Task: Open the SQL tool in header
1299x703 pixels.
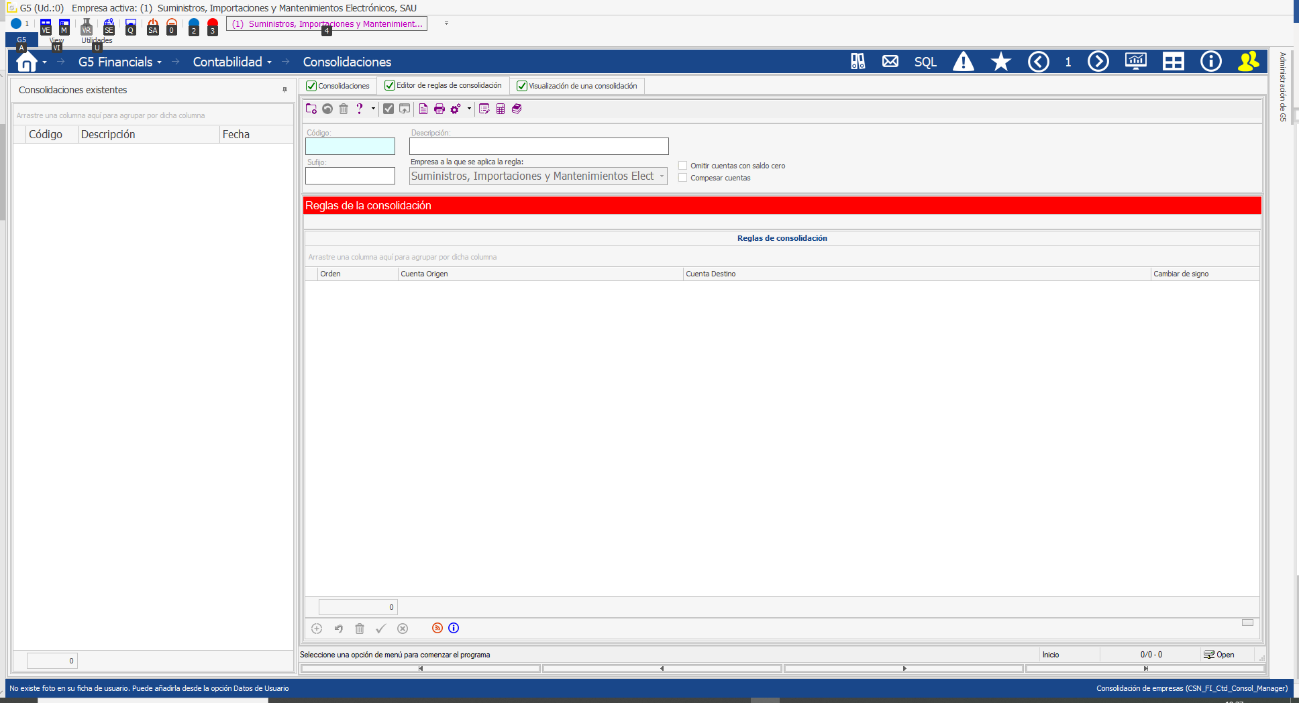Action: pos(925,62)
